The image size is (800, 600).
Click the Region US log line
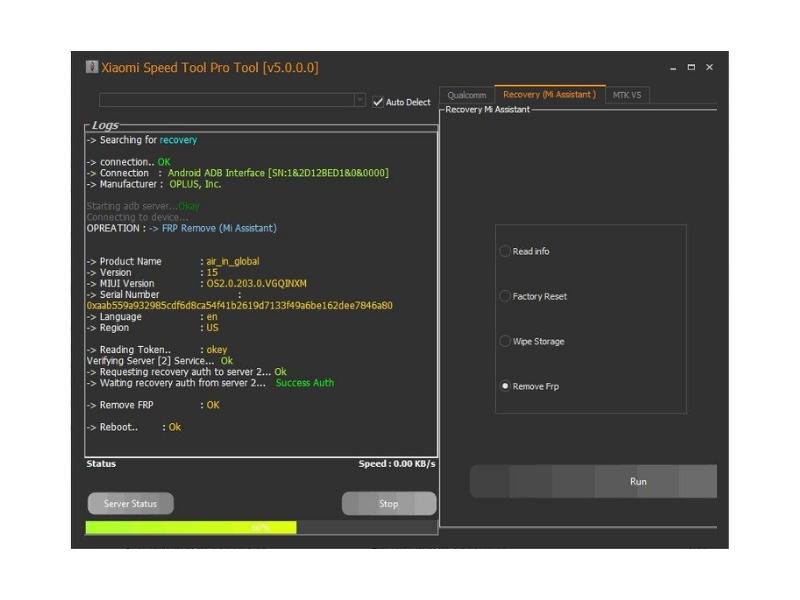[x=153, y=328]
